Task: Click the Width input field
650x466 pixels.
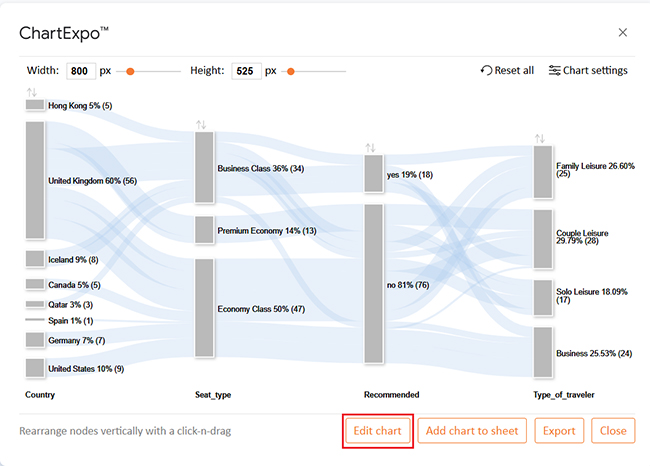Action: point(80,71)
